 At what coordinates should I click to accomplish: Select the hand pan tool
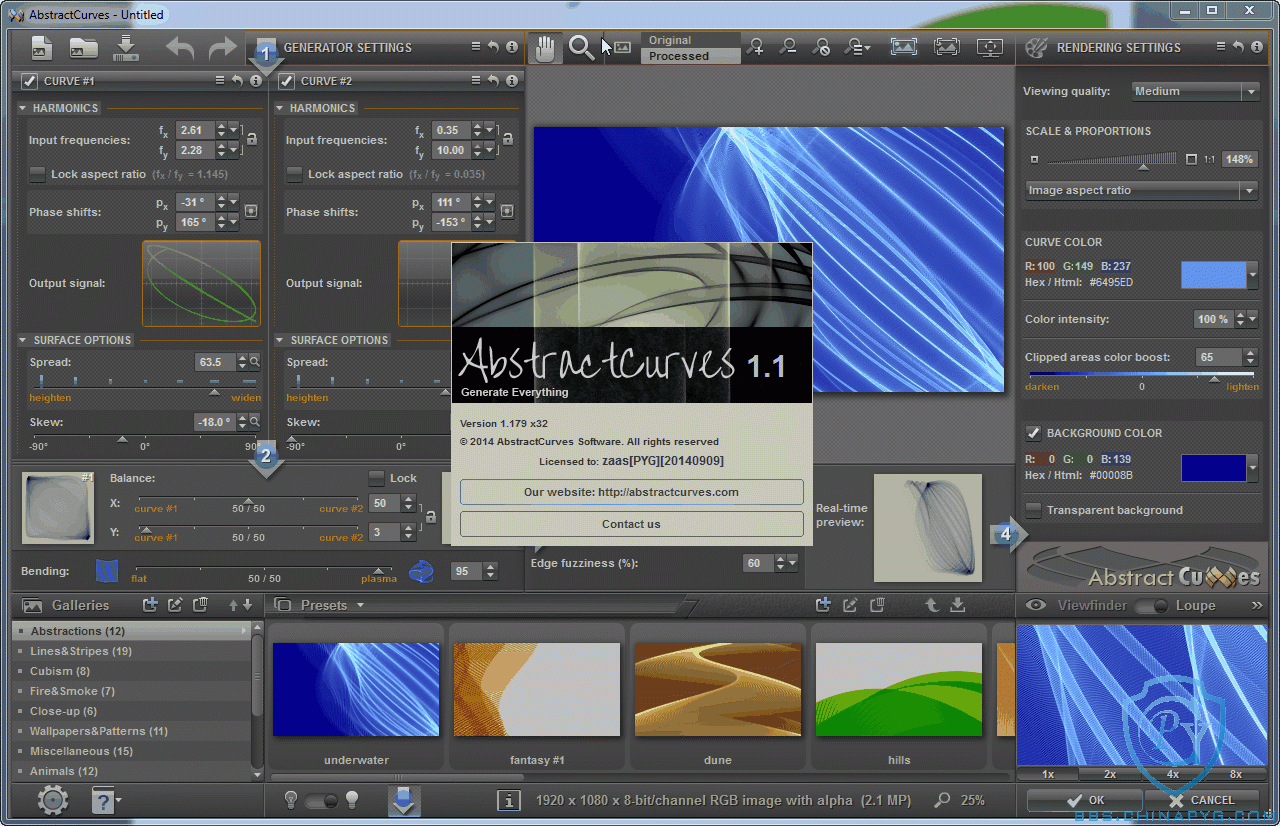point(546,47)
